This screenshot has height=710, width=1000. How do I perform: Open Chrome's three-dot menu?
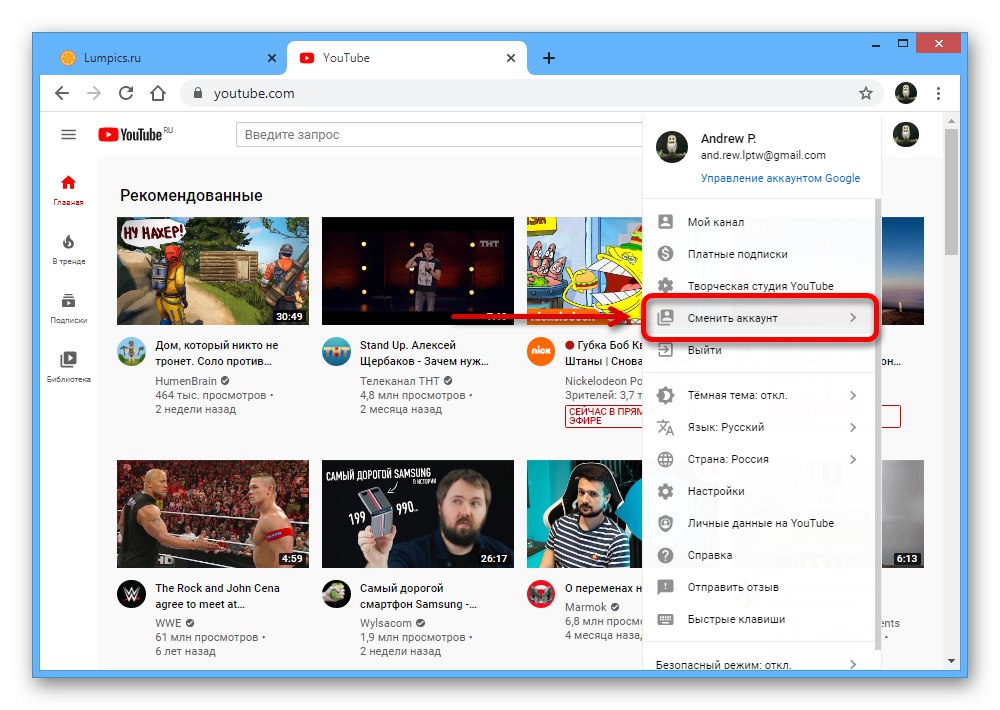coord(938,93)
